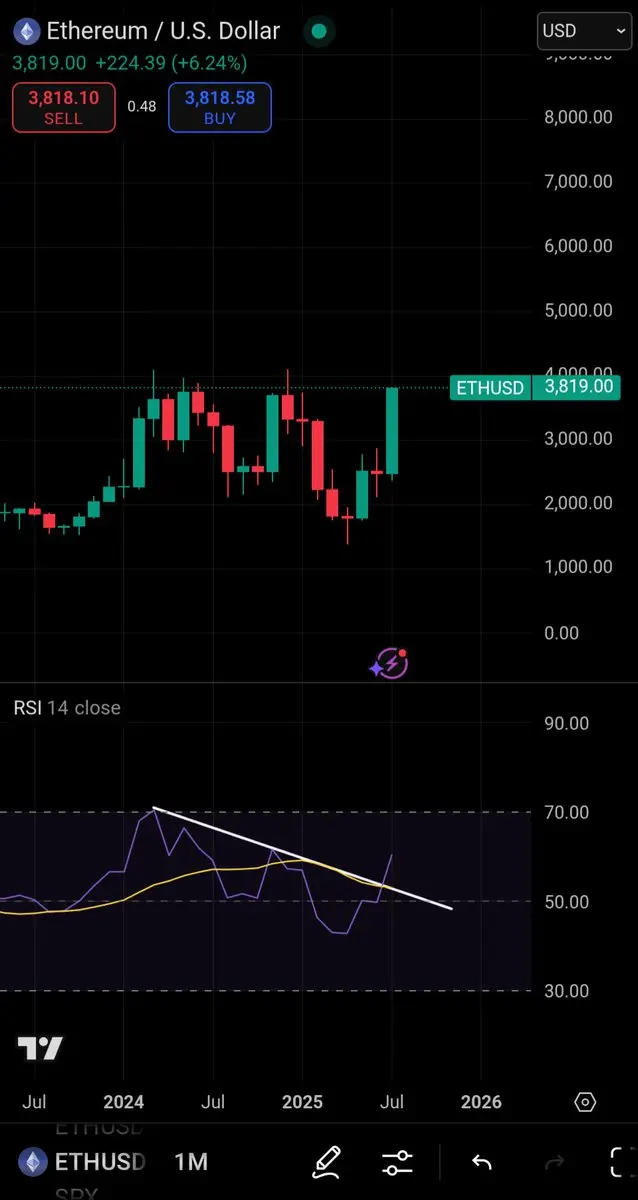This screenshot has width=638, height=1200.
Task: Click the 2026 label on time axis
Action: pos(481,1102)
